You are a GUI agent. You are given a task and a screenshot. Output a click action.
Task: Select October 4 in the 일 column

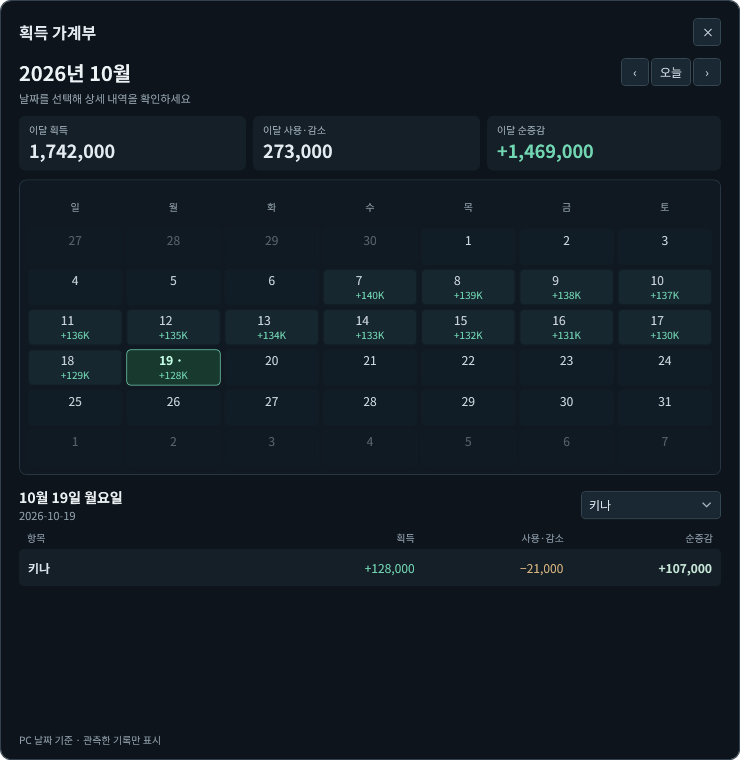tap(75, 287)
